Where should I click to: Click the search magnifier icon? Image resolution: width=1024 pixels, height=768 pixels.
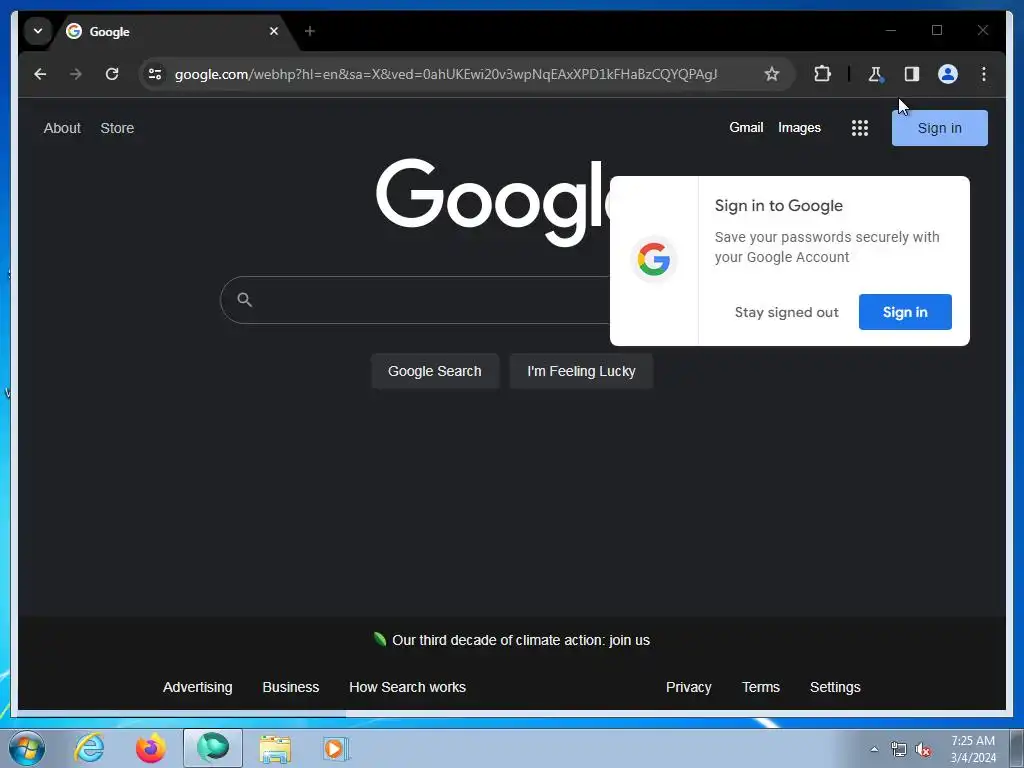click(245, 300)
